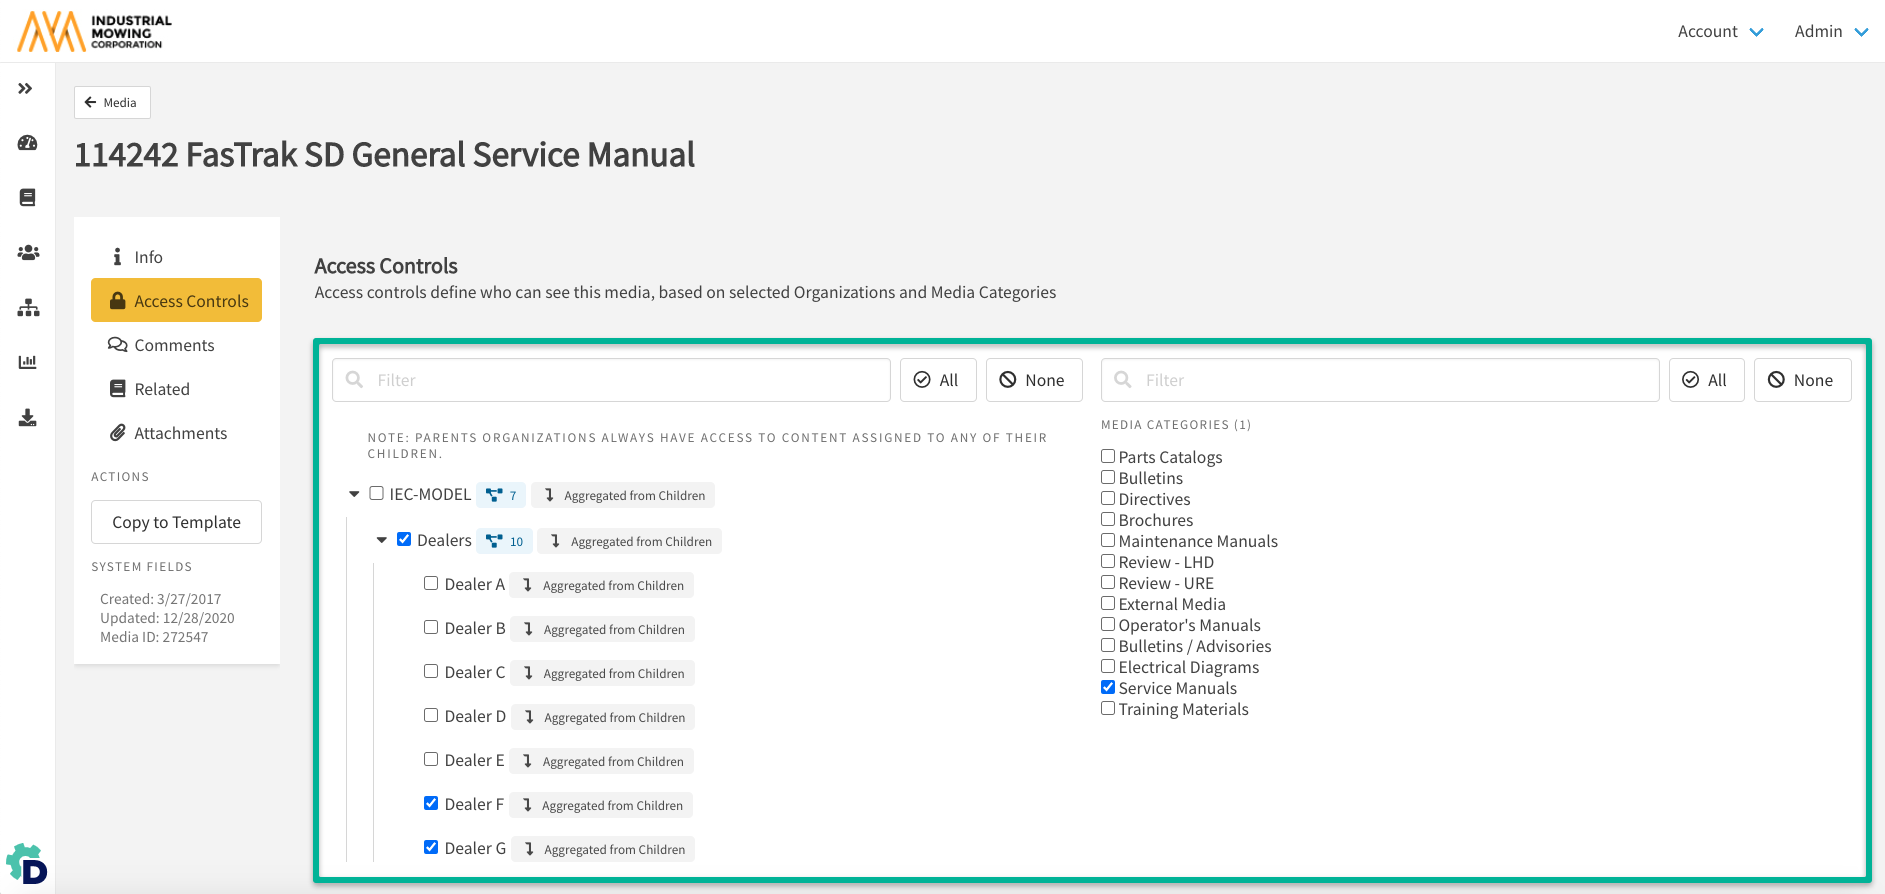Open the book icon in sidebar
1885x894 pixels.
[28, 198]
